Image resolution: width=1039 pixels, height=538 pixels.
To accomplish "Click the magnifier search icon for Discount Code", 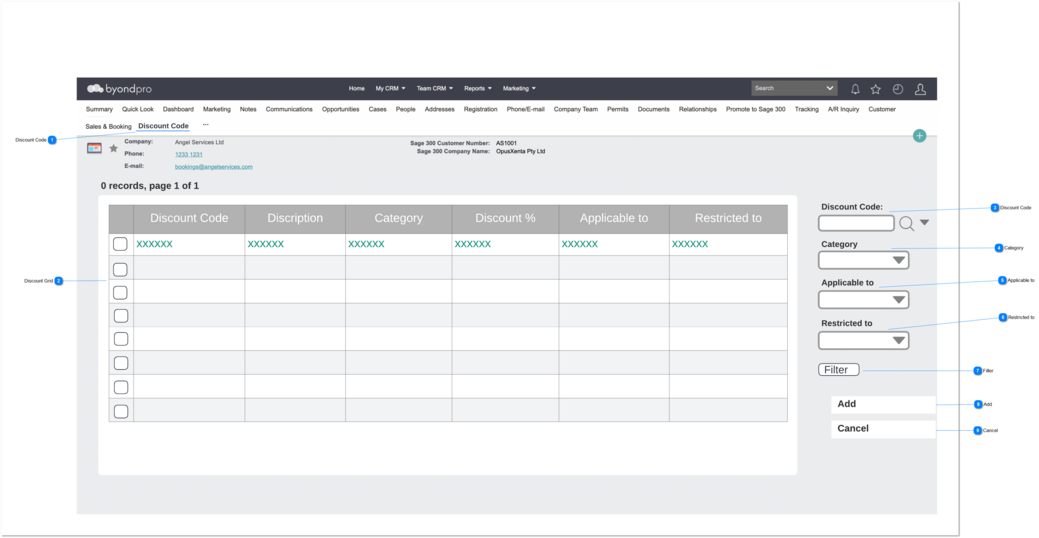I will 906,223.
